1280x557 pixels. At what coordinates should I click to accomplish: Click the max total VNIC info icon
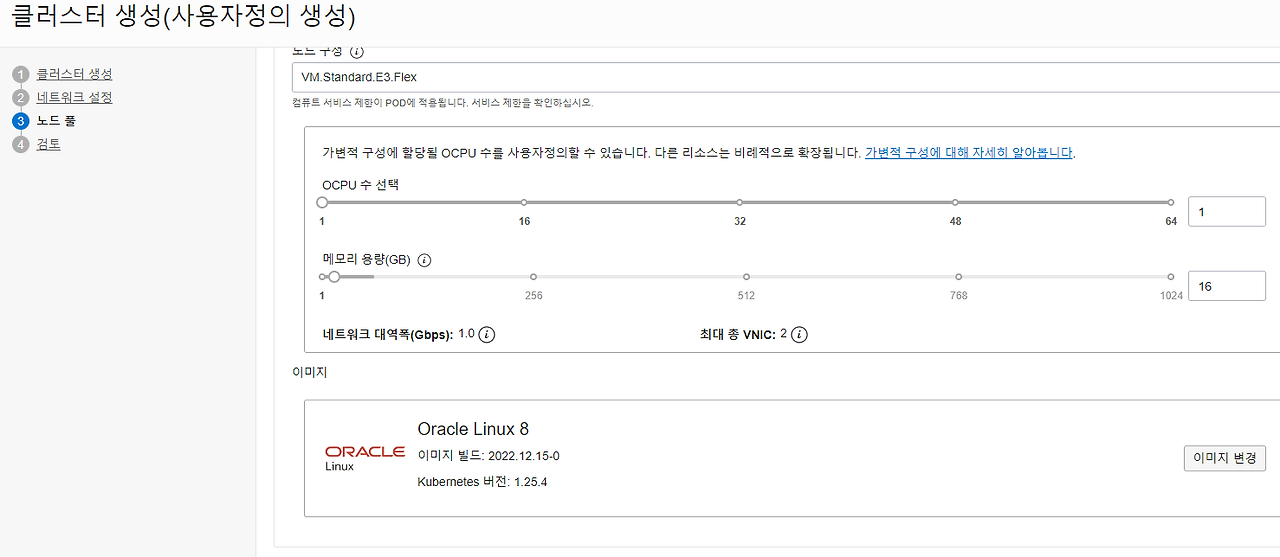[799, 335]
